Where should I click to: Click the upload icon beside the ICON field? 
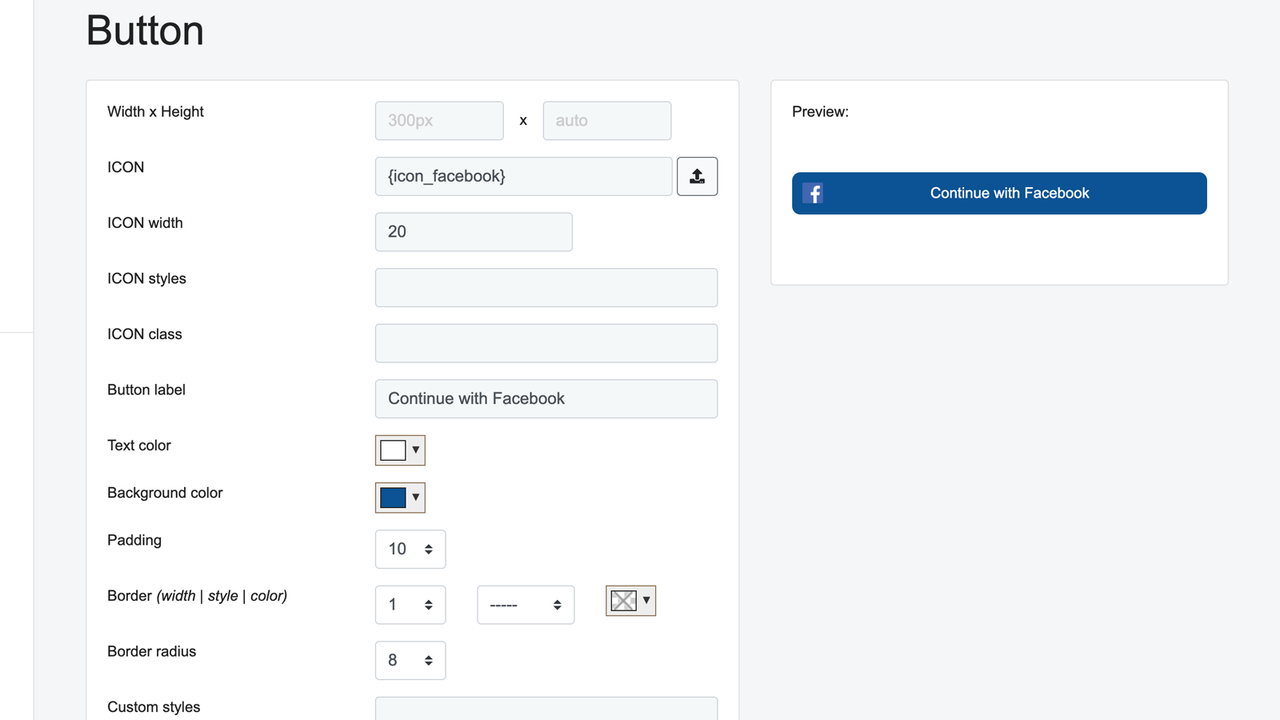point(697,176)
